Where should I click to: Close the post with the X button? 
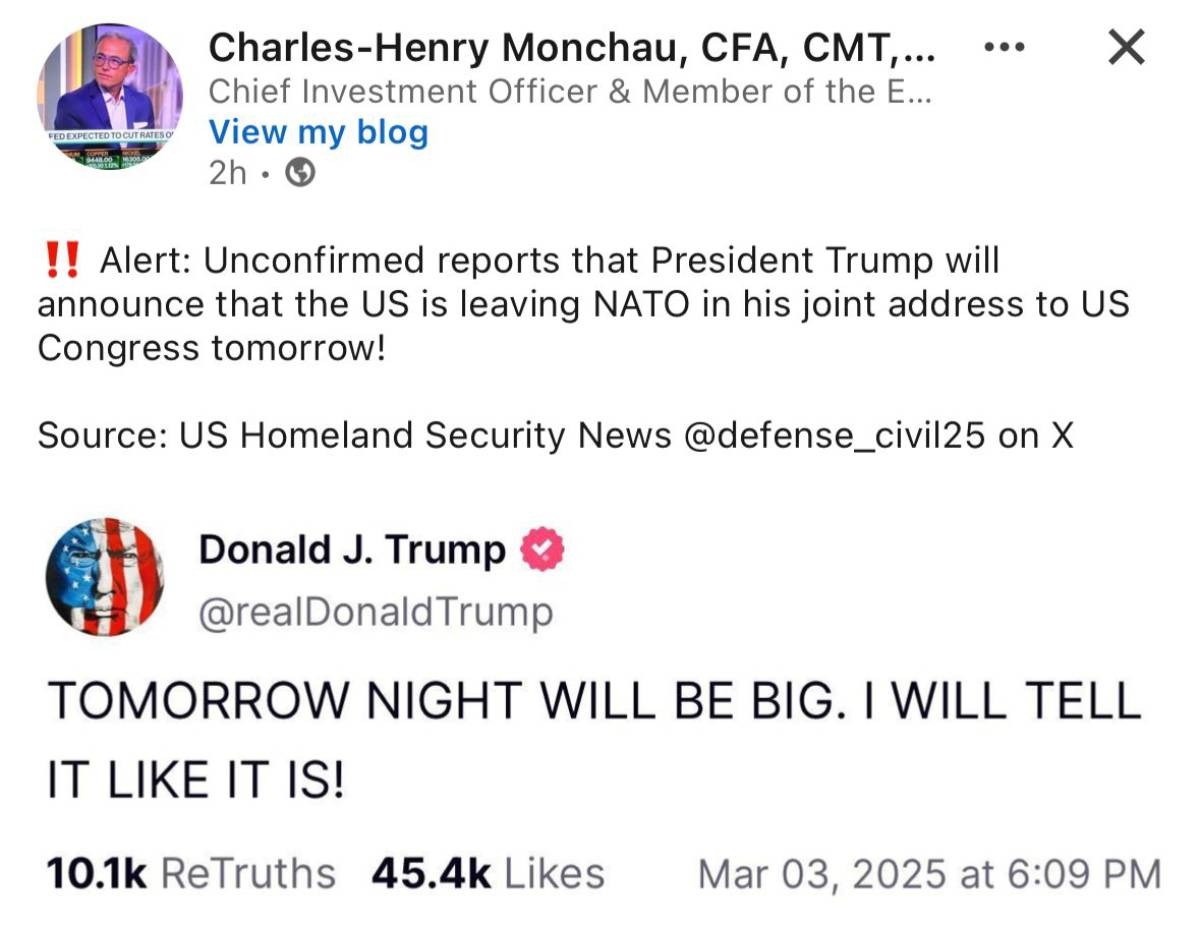point(1126,48)
